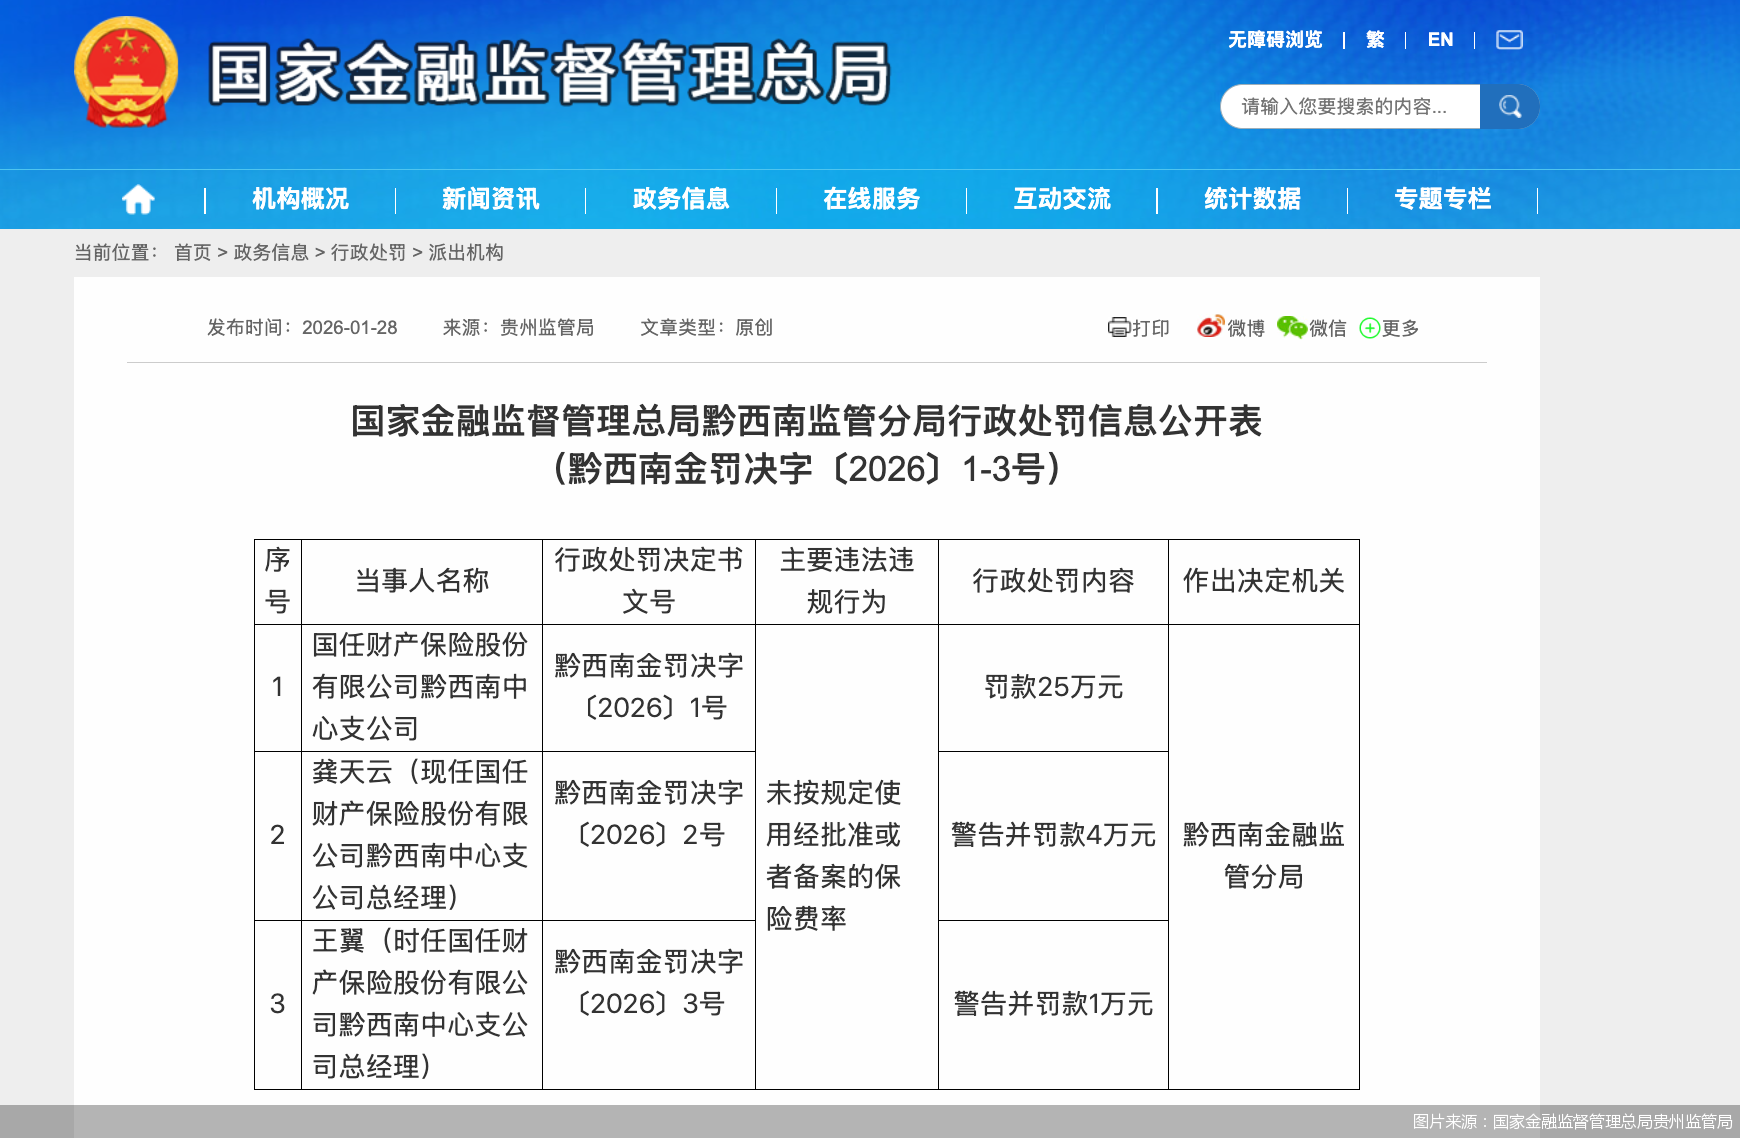Share via the Weibo icon

click(x=1210, y=328)
